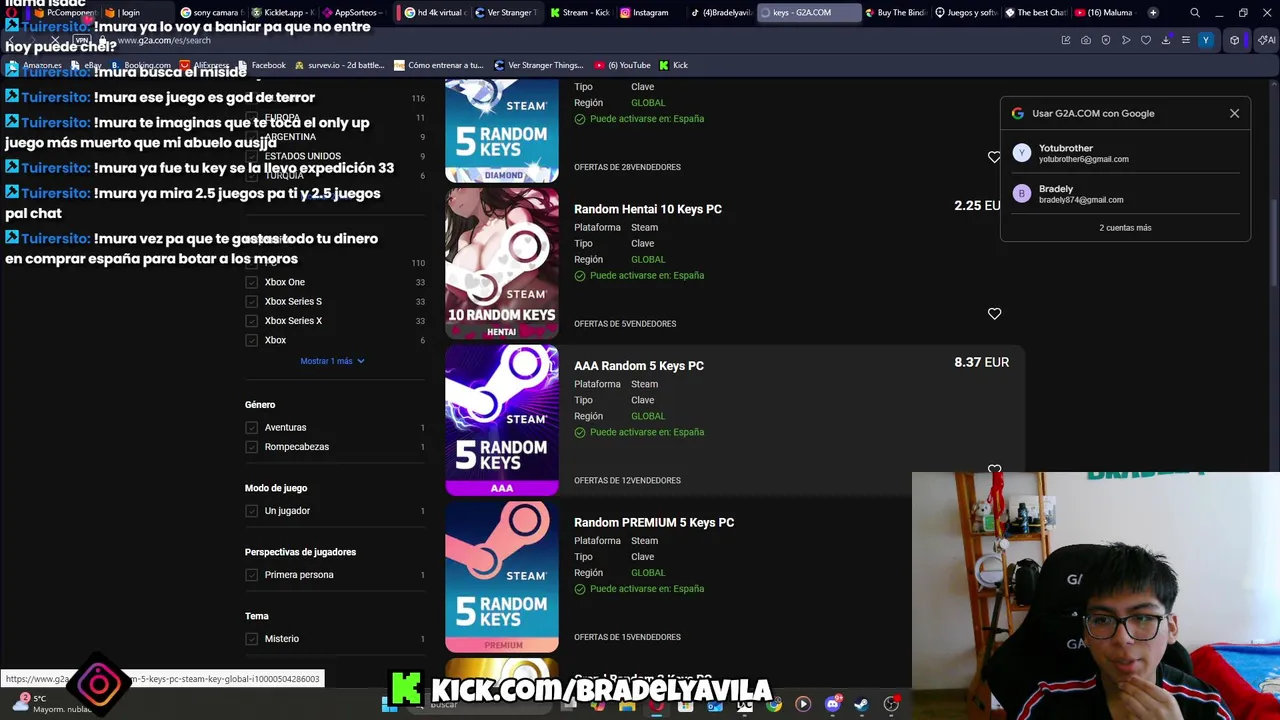The height and width of the screenshot is (720, 1280).
Task: Open the tab search magnifier
Action: pos(1195,13)
